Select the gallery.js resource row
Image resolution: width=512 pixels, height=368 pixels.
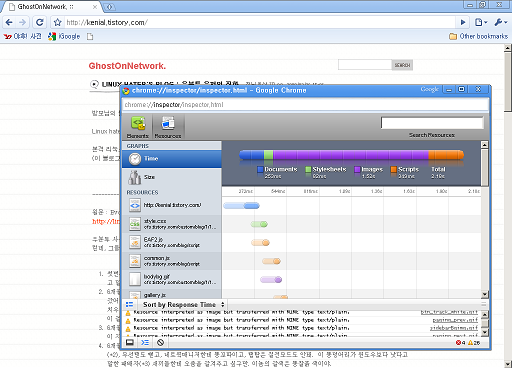click(x=172, y=294)
